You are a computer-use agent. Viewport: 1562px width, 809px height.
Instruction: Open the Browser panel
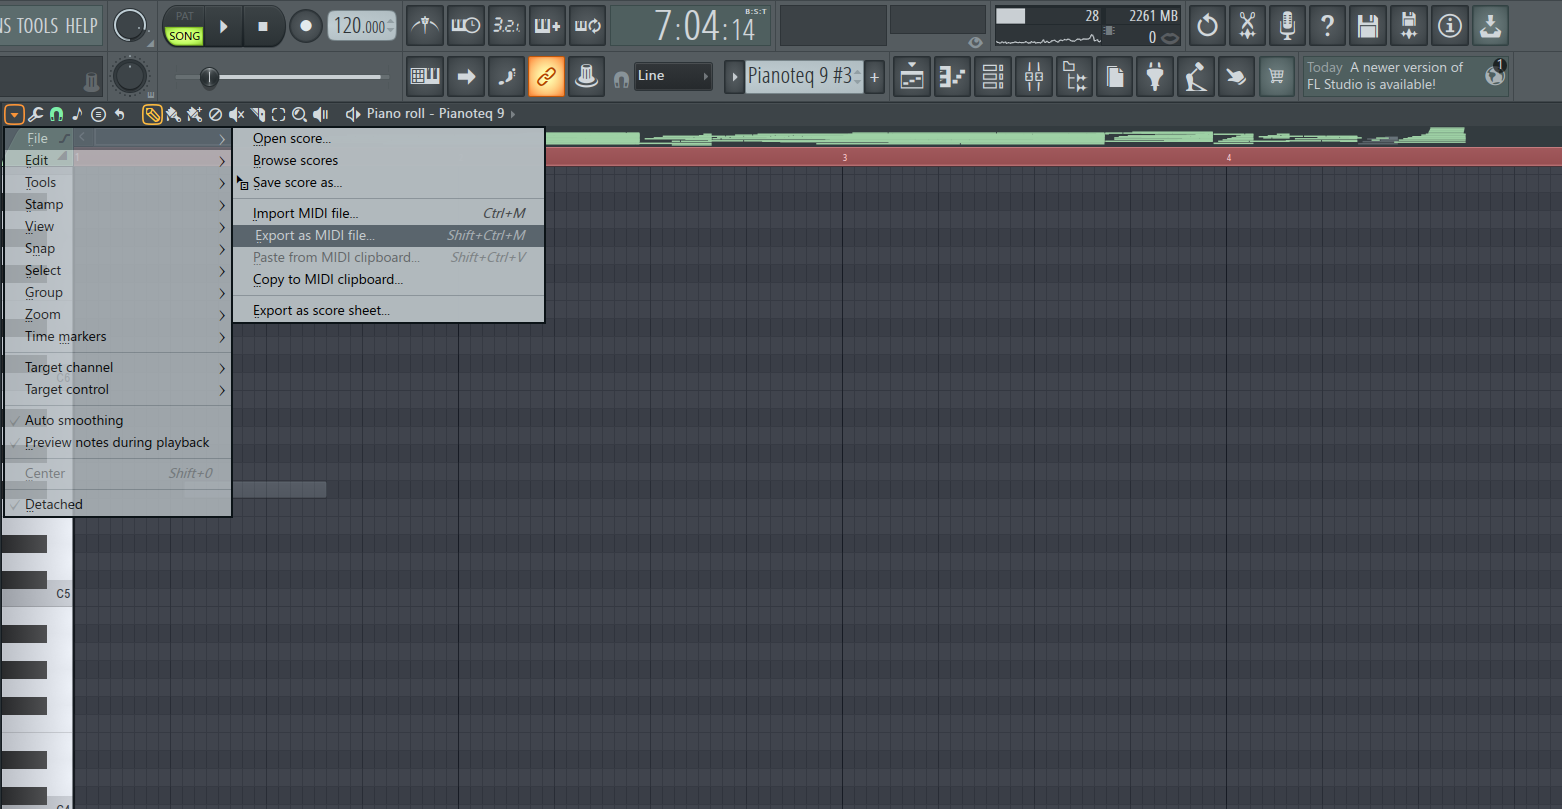coord(1074,76)
